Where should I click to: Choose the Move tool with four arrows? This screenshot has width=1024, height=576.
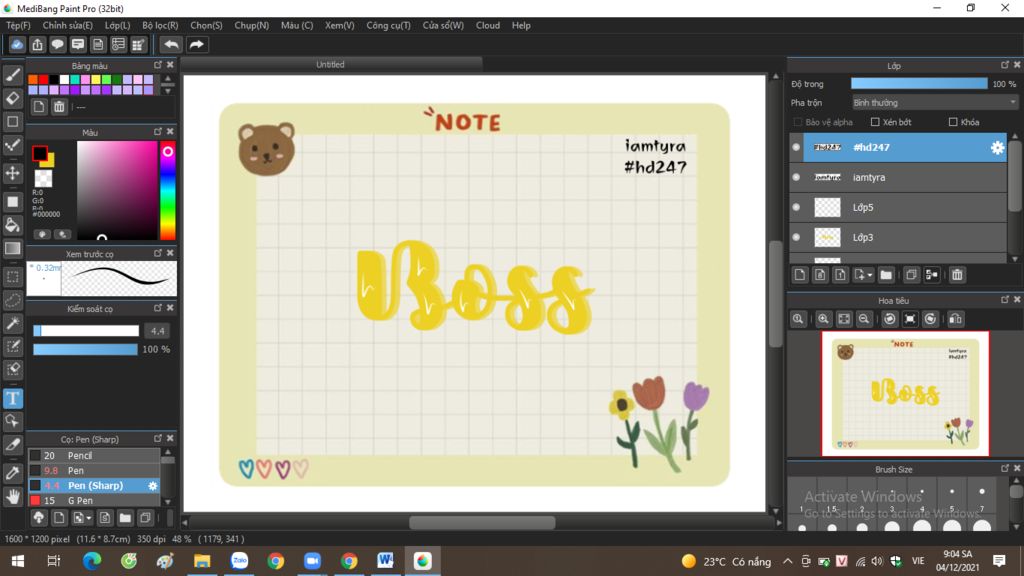(x=12, y=173)
